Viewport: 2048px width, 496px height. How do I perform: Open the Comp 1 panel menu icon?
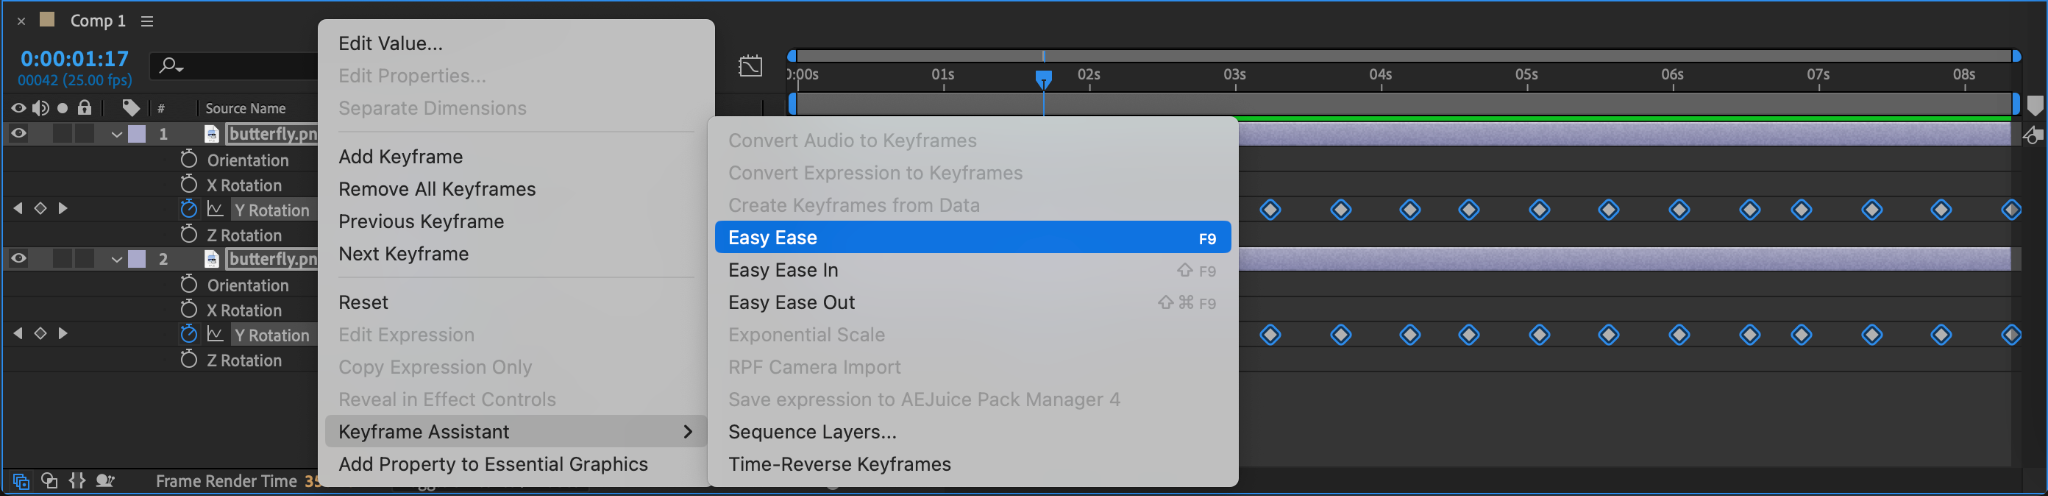coord(147,21)
